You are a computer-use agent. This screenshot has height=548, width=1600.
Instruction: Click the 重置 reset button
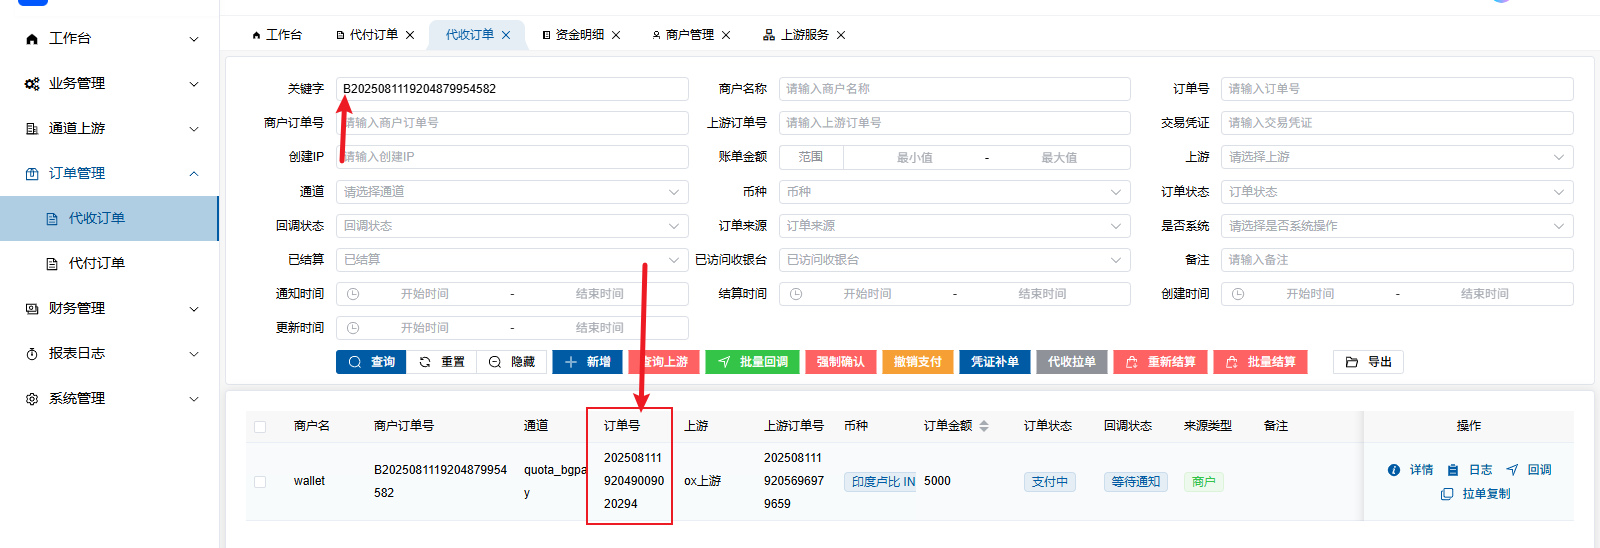coord(441,362)
